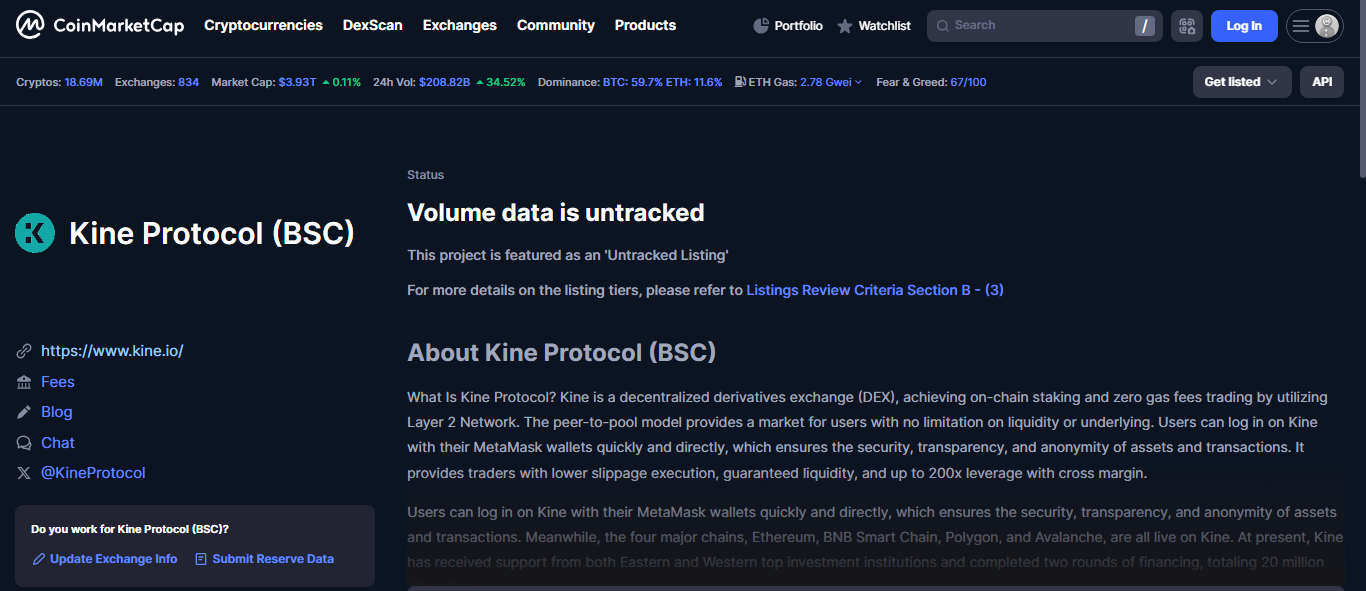The image size is (1366, 591).
Task: Click the Kine Protocol logo icon
Action: pyautogui.click(x=35, y=233)
